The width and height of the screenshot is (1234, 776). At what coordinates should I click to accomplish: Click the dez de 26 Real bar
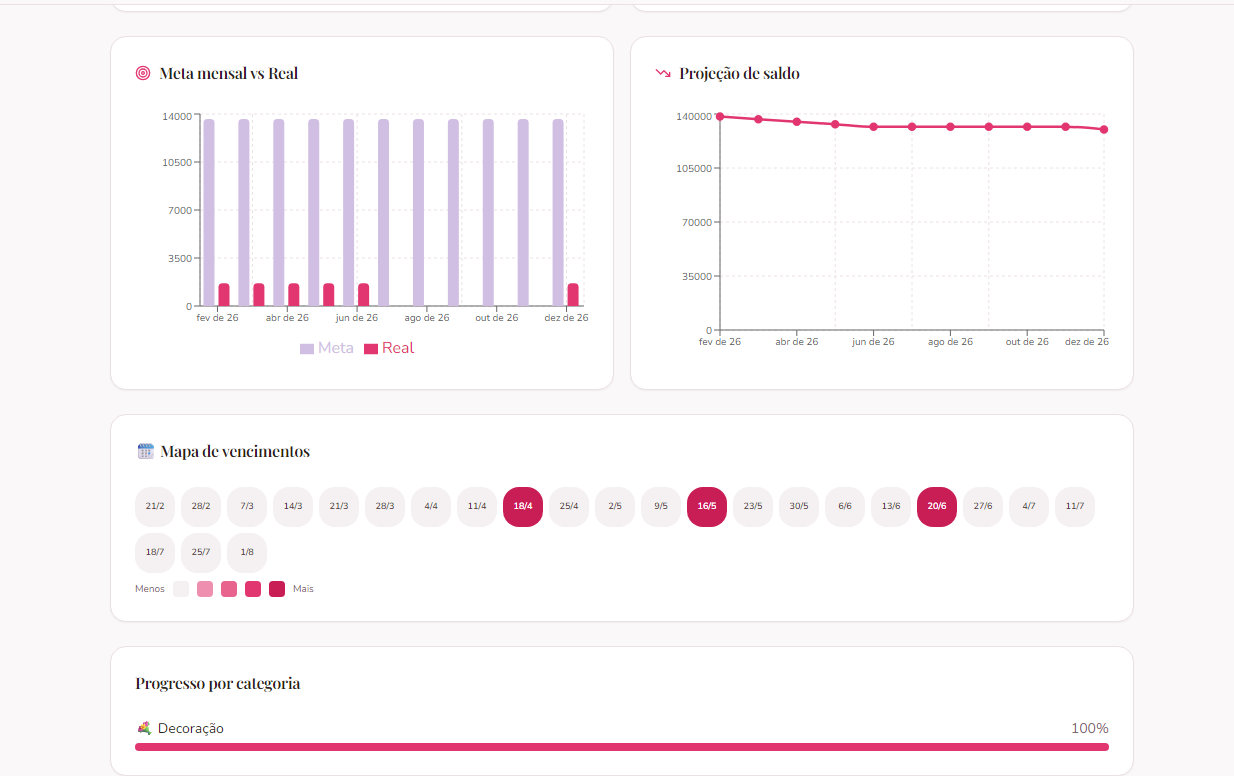pos(573,294)
